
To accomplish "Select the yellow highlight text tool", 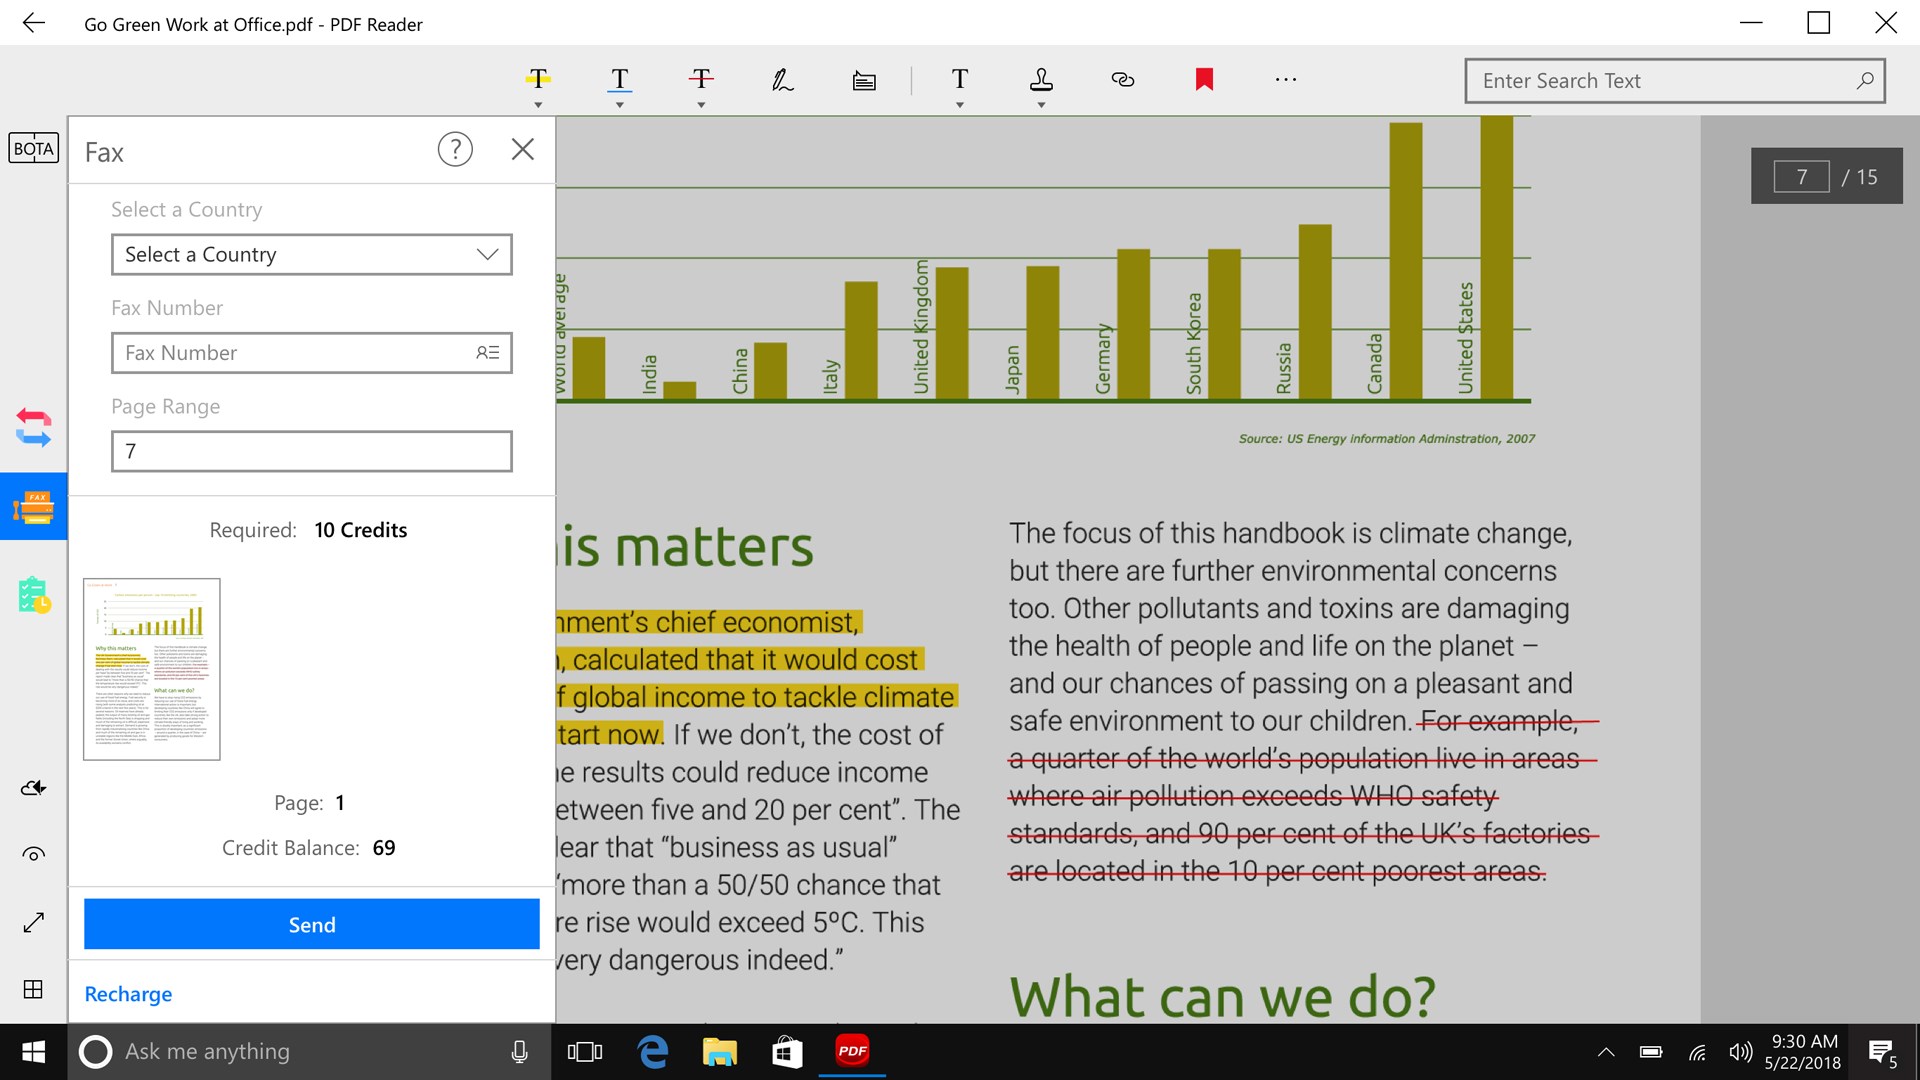I will tap(537, 80).
